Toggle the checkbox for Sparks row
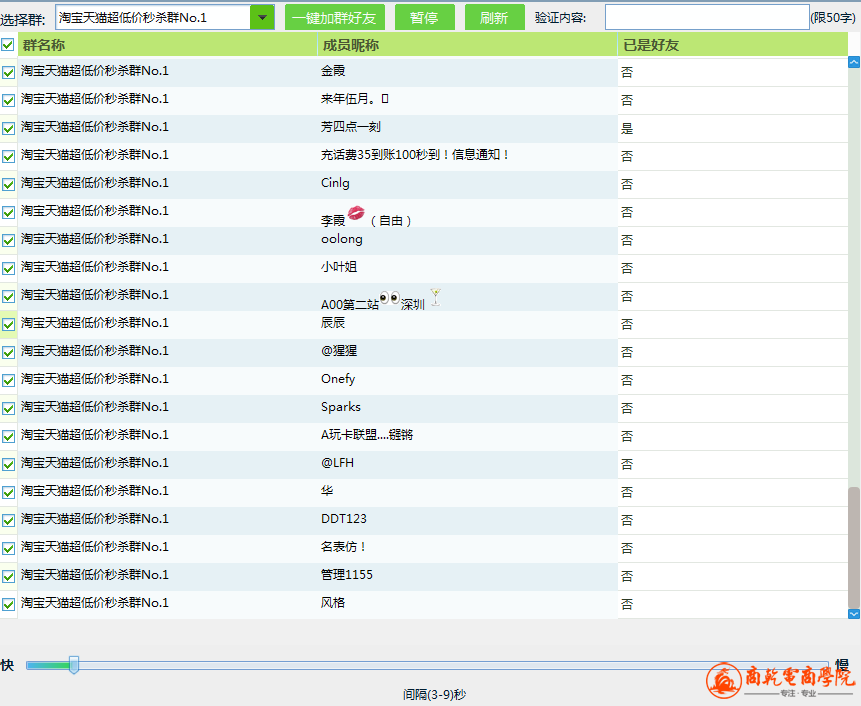This screenshot has width=861, height=706. (x=8, y=408)
